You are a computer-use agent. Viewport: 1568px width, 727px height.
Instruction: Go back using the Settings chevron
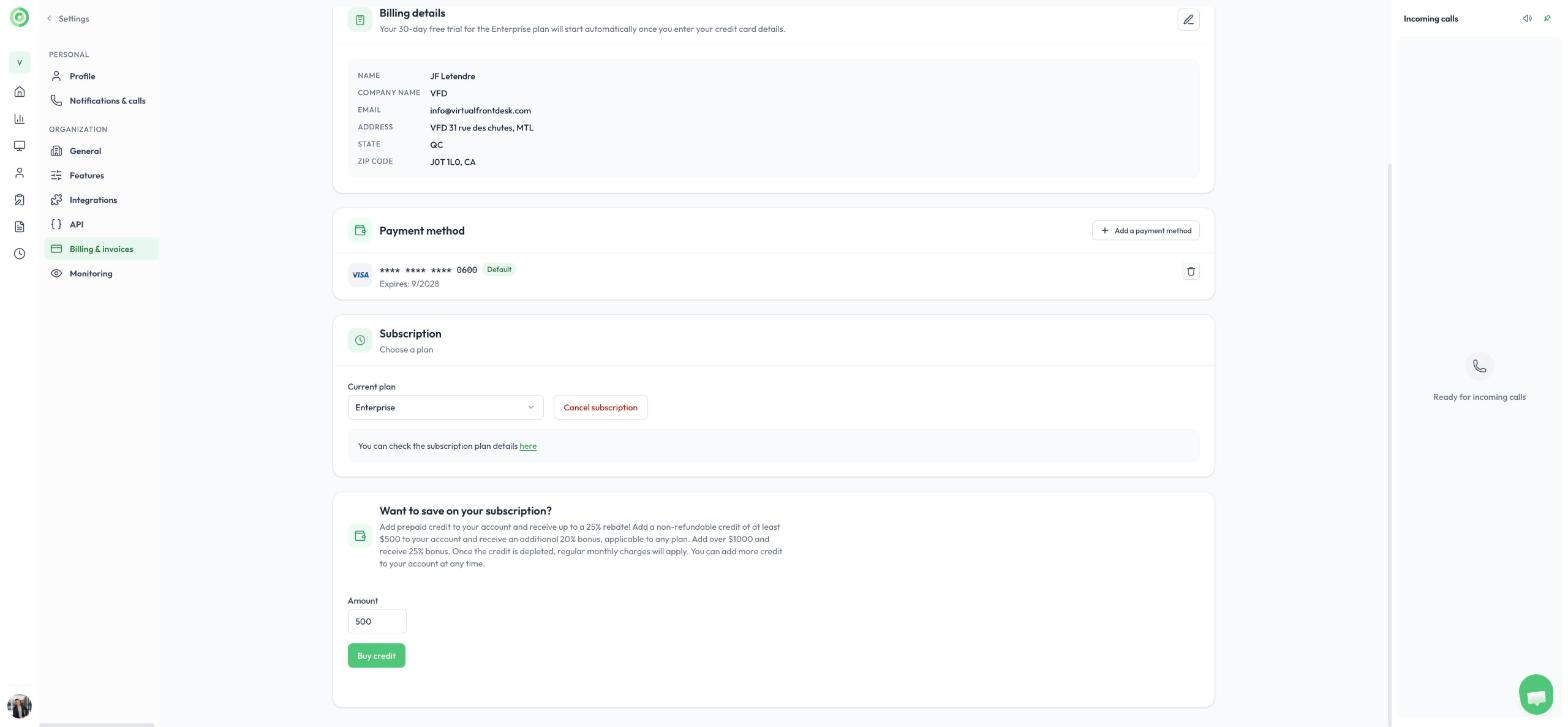pos(49,19)
